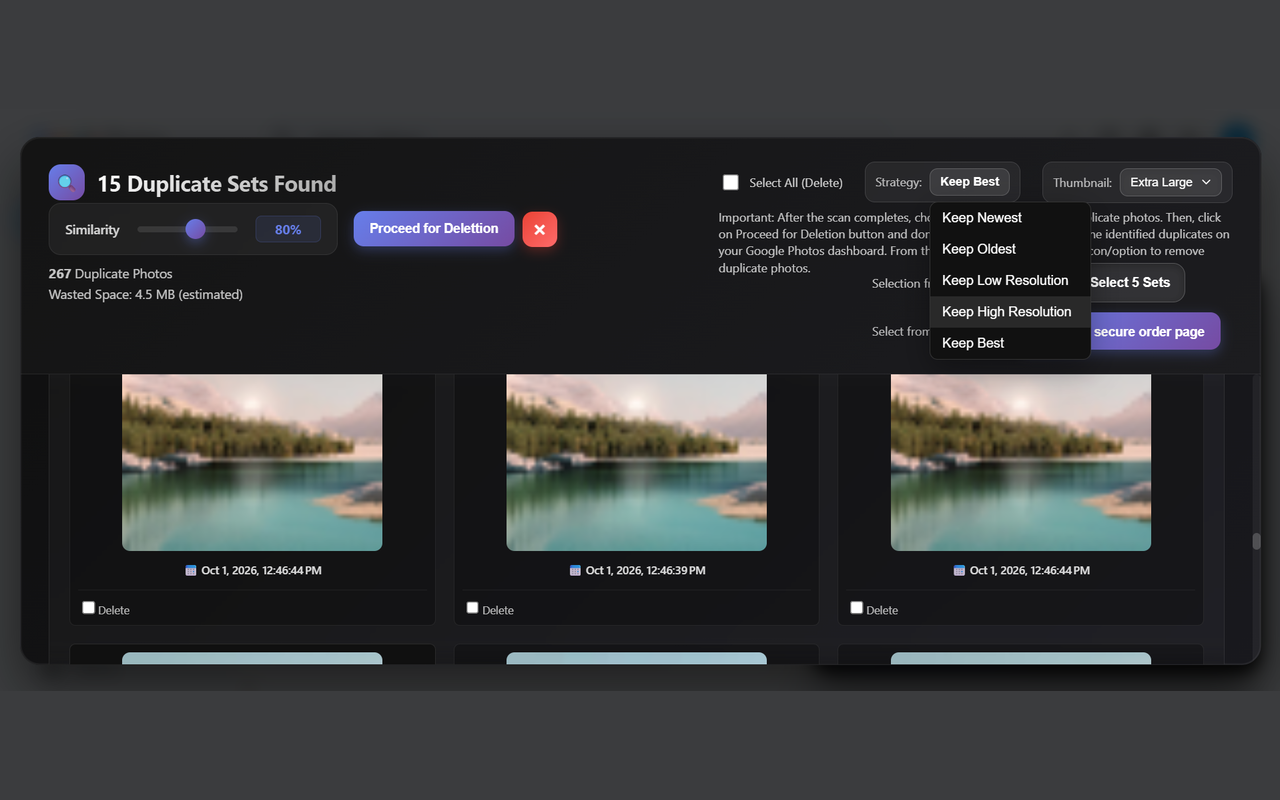Screen dimensions: 1280x800
Task: Check Delete under the leftmost lake photo
Action: (x=89, y=608)
